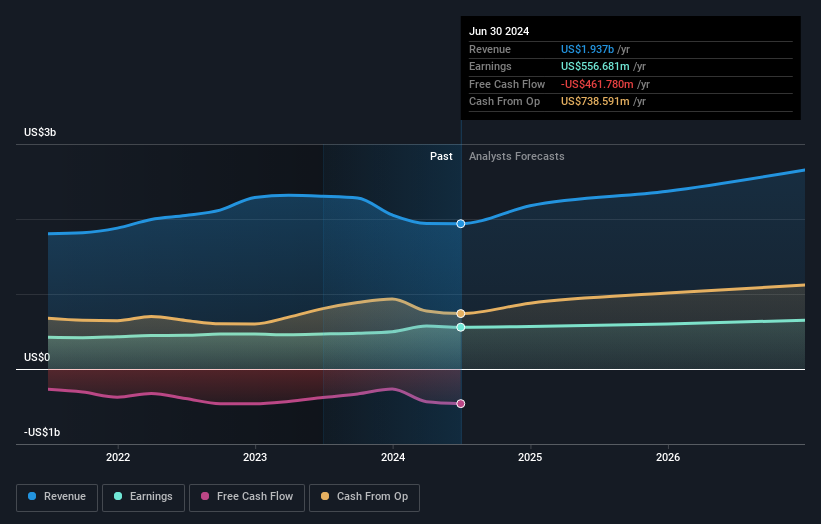Screen dimensions: 821x524
Task: Click the Past section label
Action: [441, 156]
